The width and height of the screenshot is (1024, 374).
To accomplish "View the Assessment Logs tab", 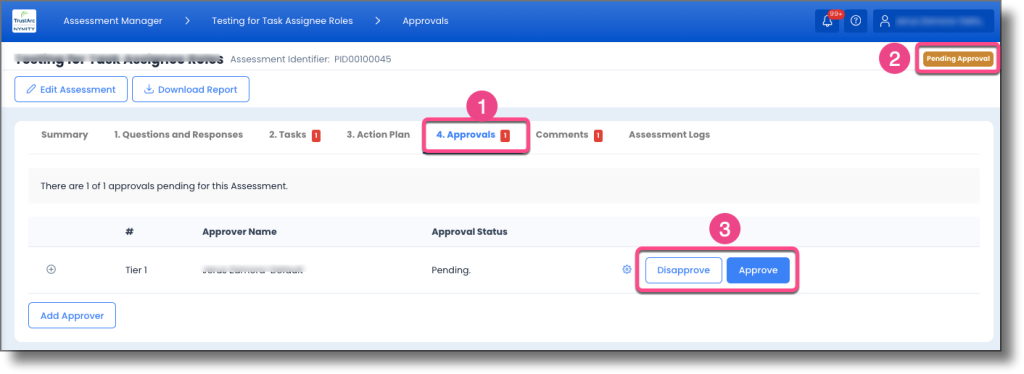I will pyautogui.click(x=669, y=134).
